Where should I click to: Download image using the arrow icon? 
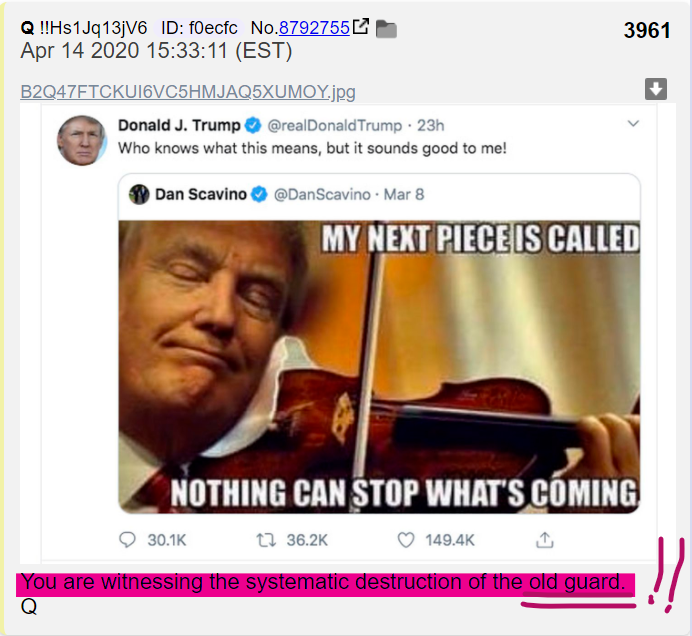pos(656,89)
